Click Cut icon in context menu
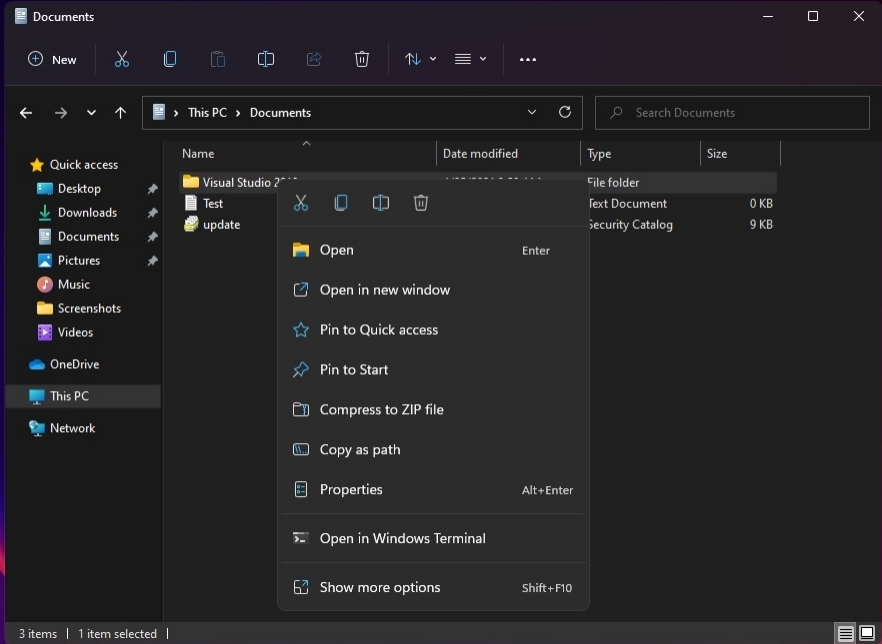 (301, 203)
